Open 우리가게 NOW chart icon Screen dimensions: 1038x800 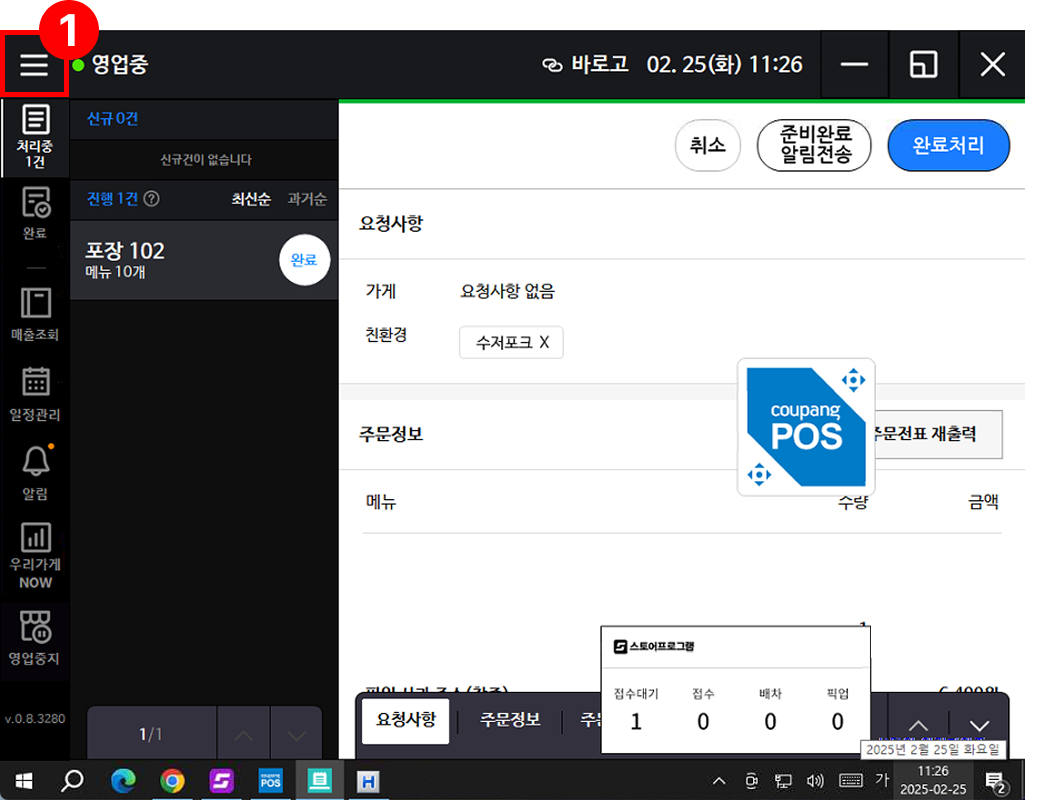(x=35, y=555)
